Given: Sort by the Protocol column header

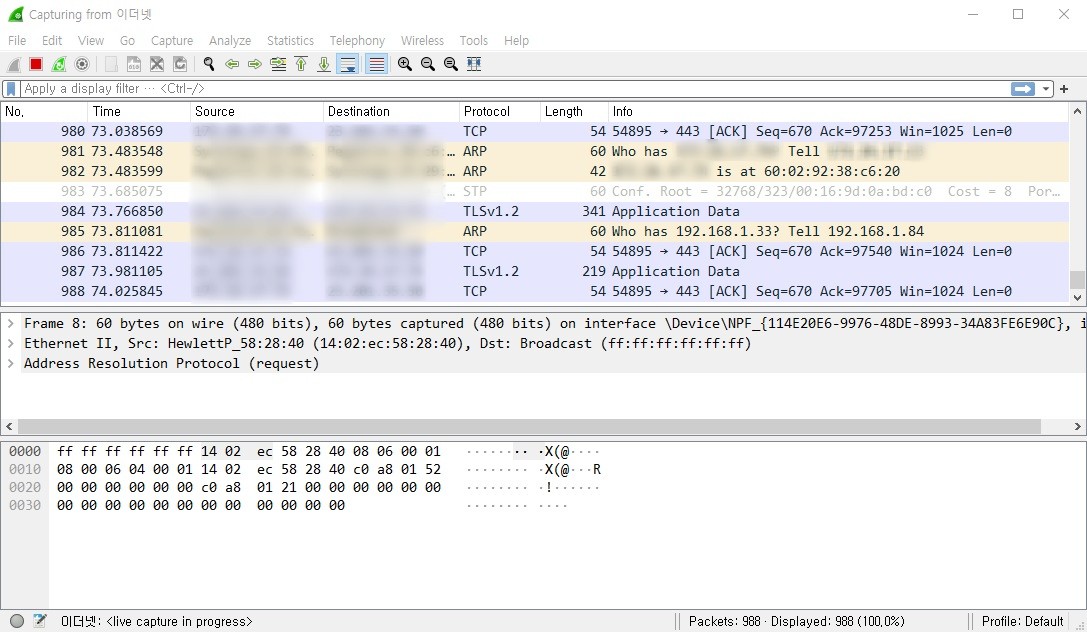Looking at the screenshot, I should tap(499, 112).
